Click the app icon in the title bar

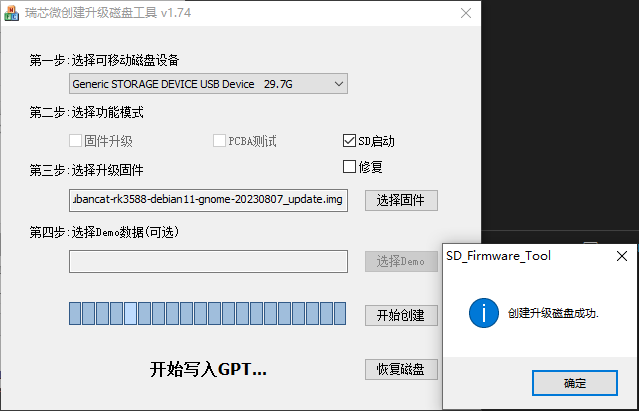click(x=11, y=13)
